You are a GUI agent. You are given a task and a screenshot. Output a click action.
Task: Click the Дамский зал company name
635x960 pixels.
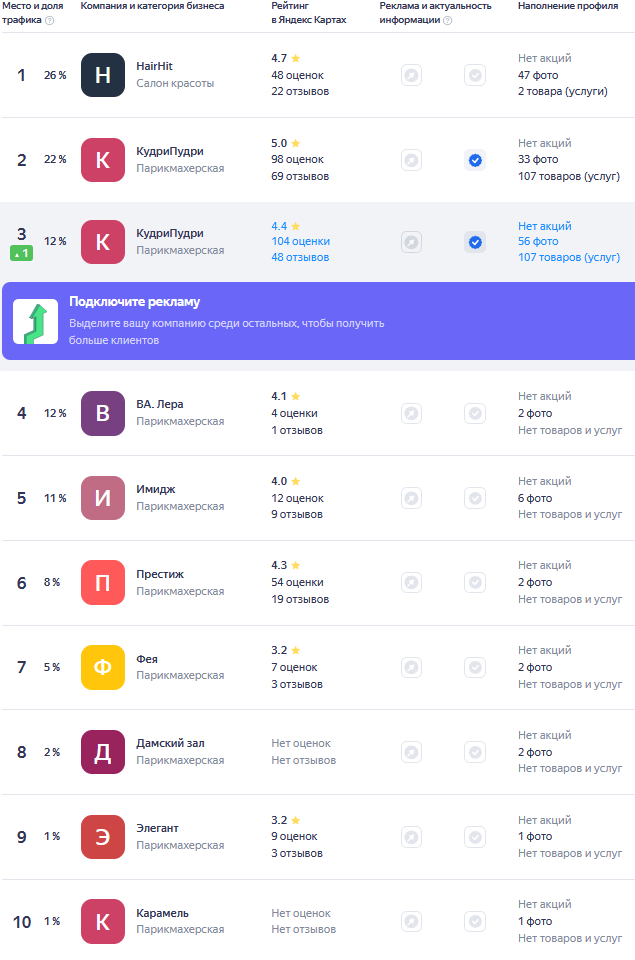170,743
